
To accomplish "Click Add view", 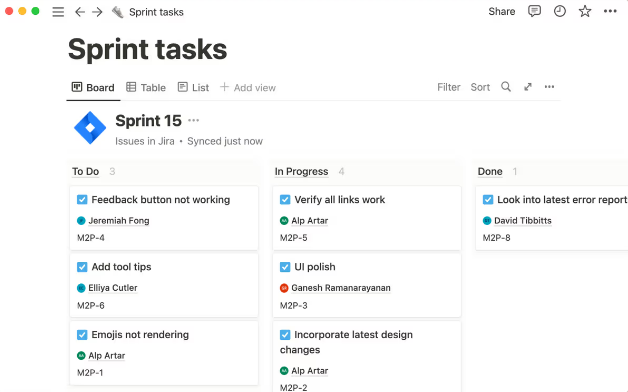I will pos(248,87).
